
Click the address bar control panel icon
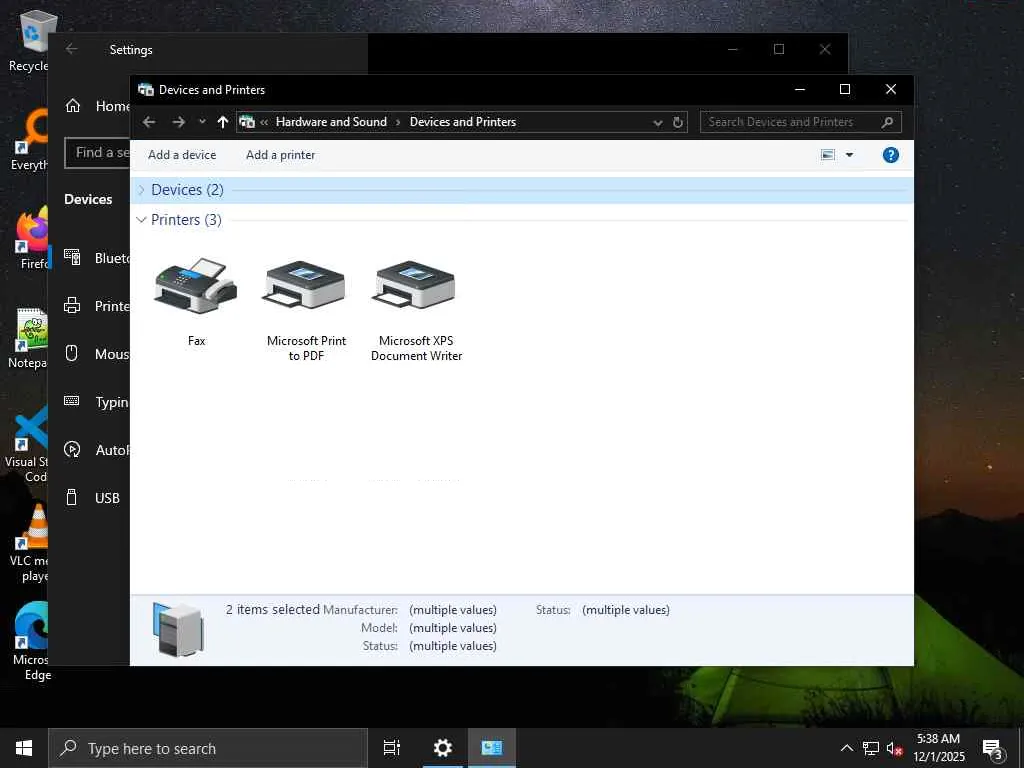click(247, 122)
